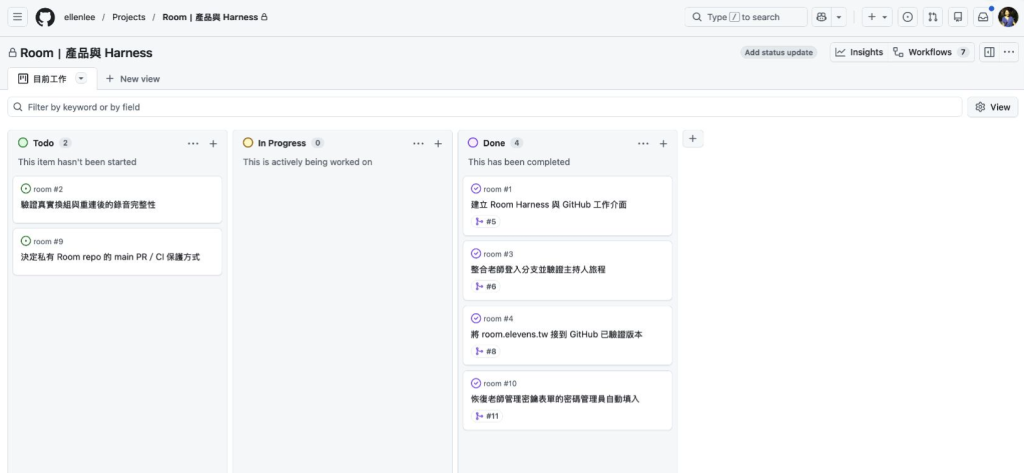Click New view tab

point(133,78)
